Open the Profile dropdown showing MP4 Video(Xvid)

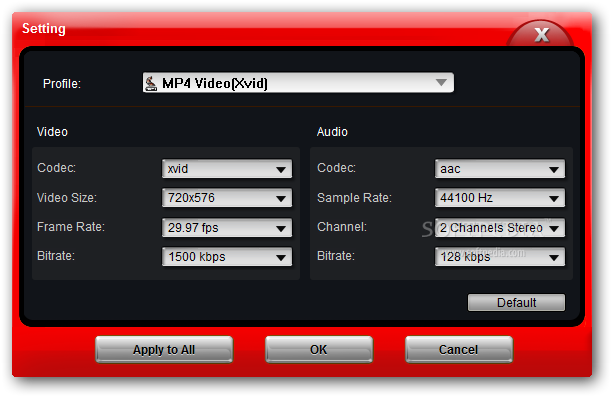298,83
